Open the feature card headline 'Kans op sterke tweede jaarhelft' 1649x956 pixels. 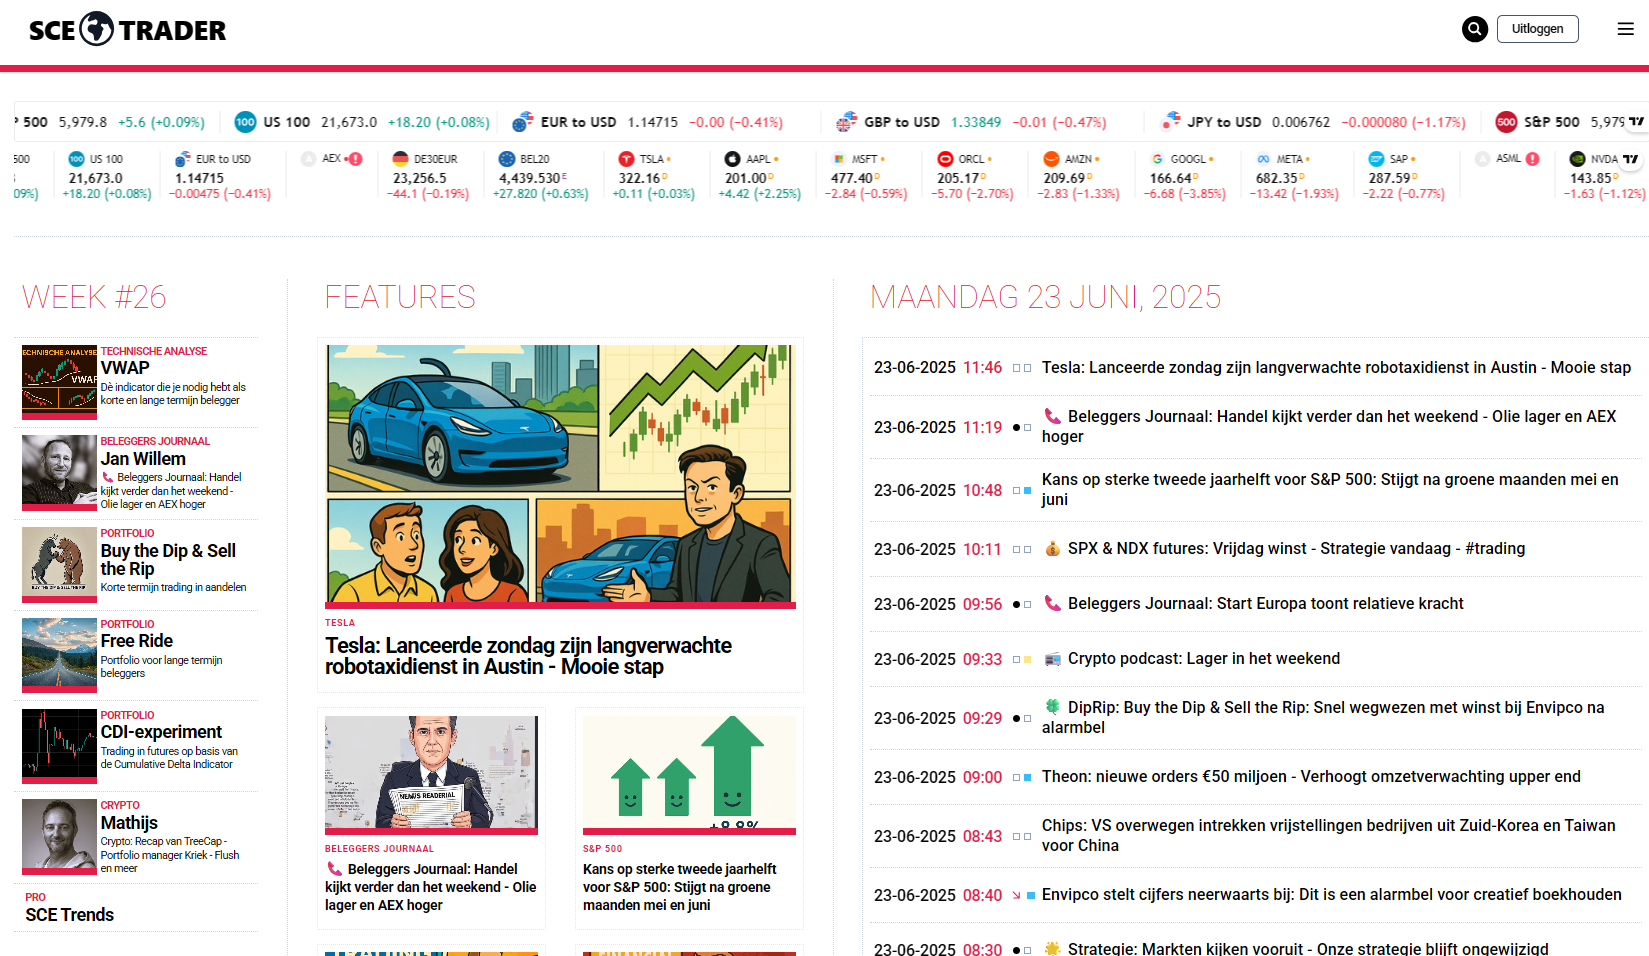[x=679, y=887]
